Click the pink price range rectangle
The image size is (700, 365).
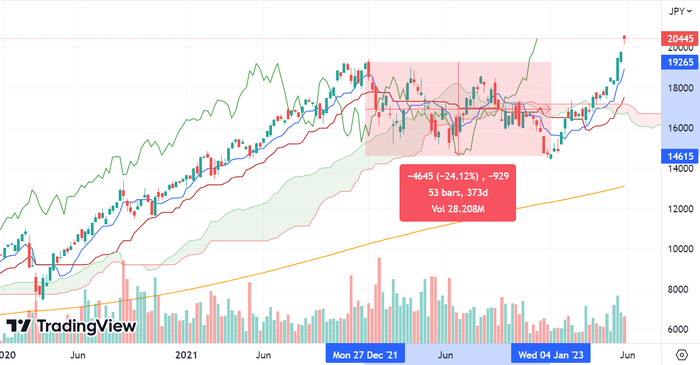tap(458, 108)
